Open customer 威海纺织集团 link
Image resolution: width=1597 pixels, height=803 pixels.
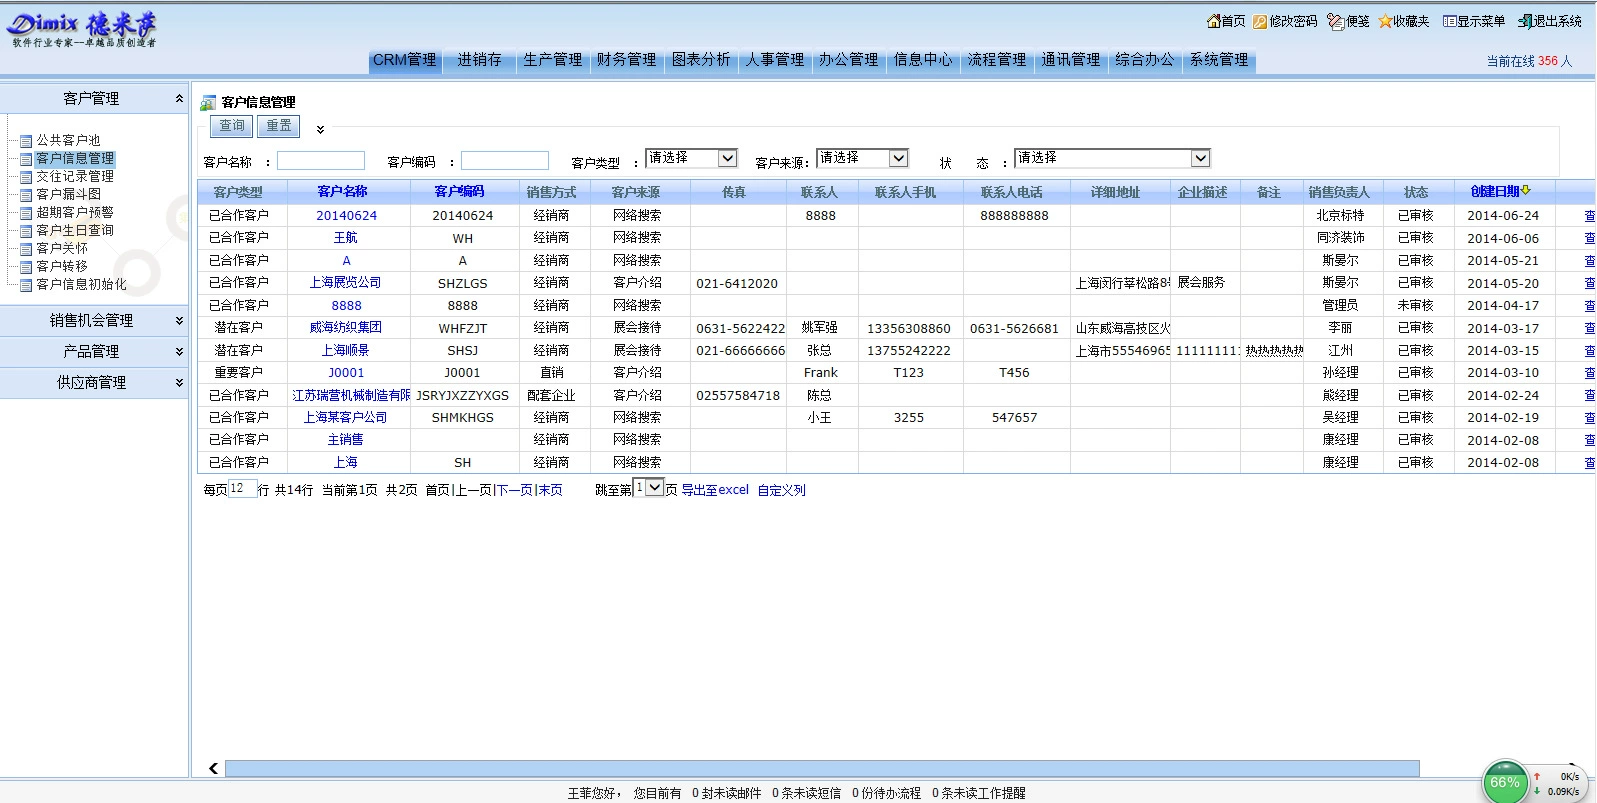(345, 327)
